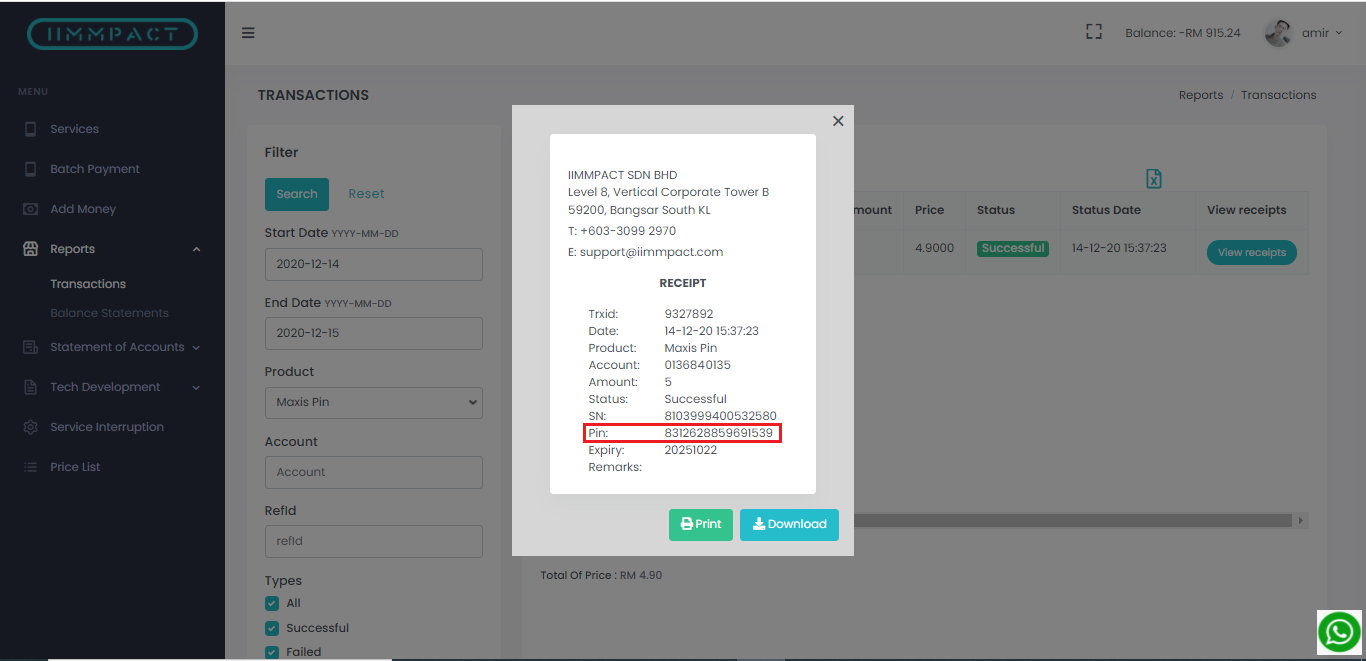The image size is (1366, 661).
Task: Toggle the hamburger sidebar menu
Action: click(248, 33)
